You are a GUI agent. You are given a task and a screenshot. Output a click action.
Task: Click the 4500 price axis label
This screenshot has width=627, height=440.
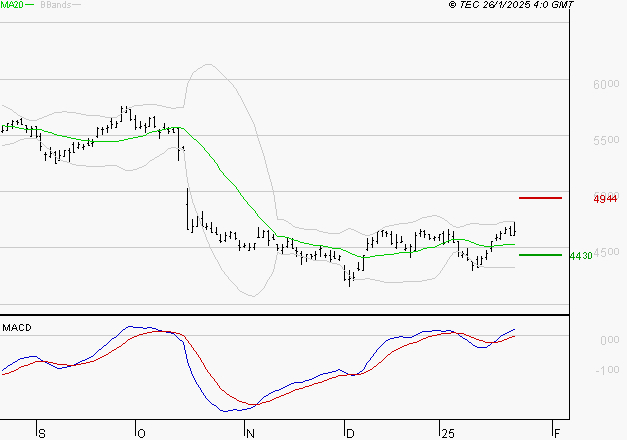point(606,252)
